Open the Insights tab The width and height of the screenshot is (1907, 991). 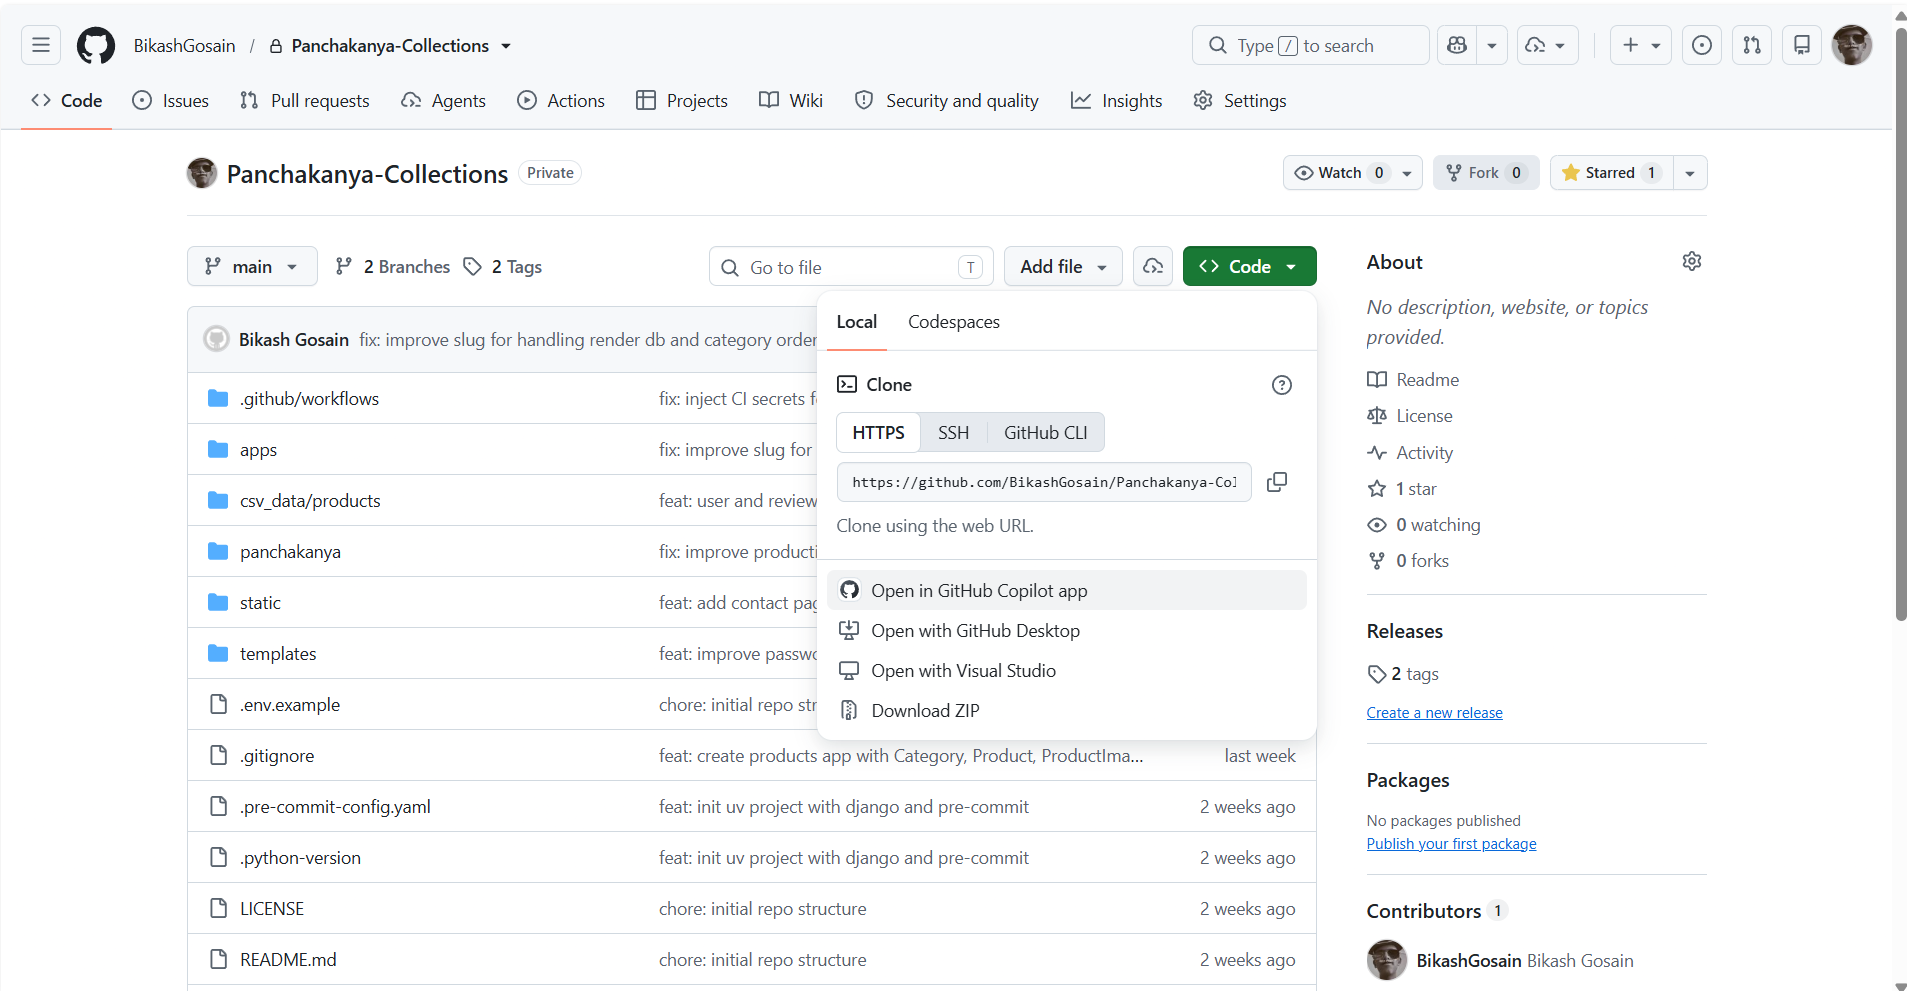(1117, 100)
